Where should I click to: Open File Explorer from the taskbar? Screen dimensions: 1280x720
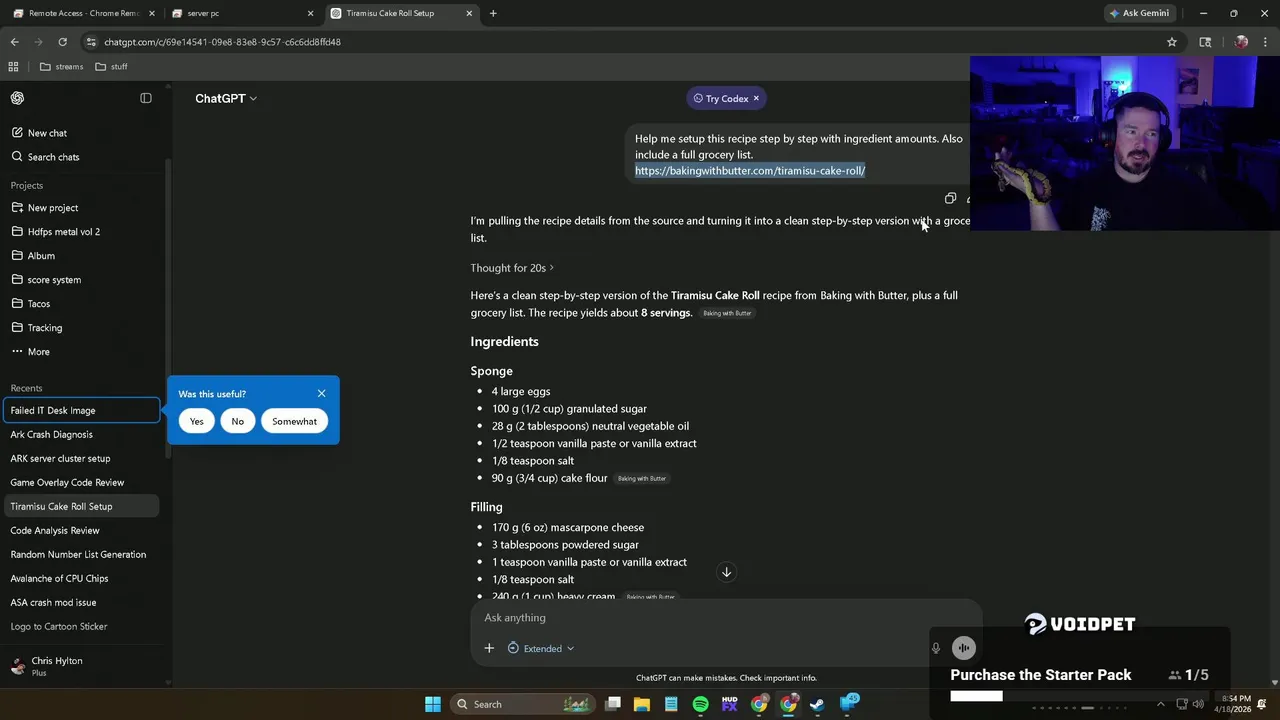pos(642,704)
